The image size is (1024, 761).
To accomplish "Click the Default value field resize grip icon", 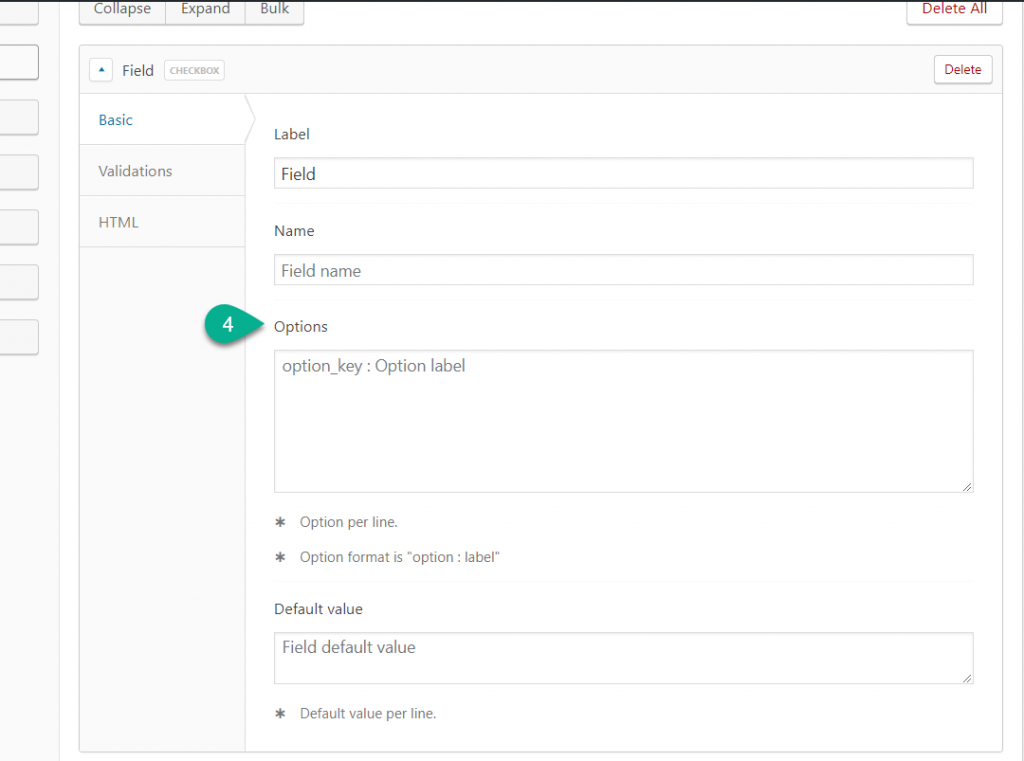I will pyautogui.click(x=967, y=678).
